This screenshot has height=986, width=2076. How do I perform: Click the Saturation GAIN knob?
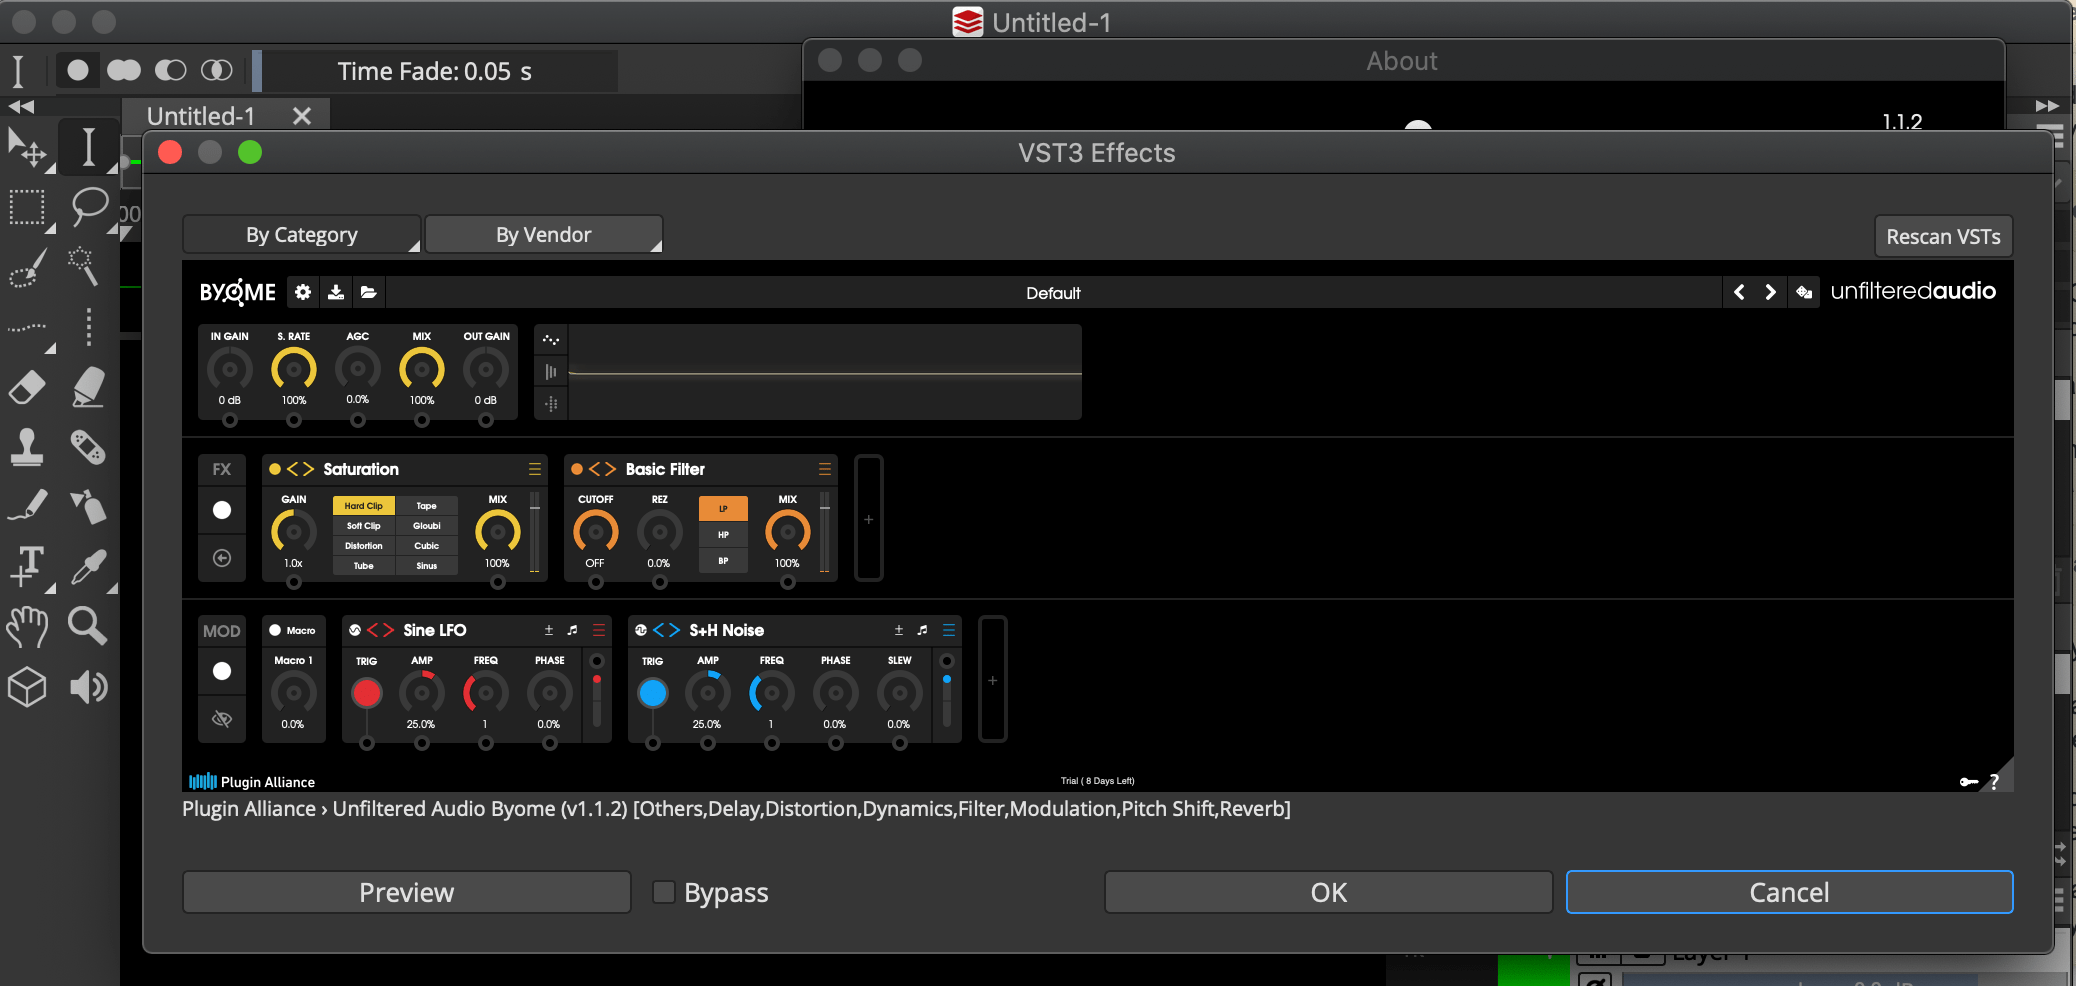[293, 531]
